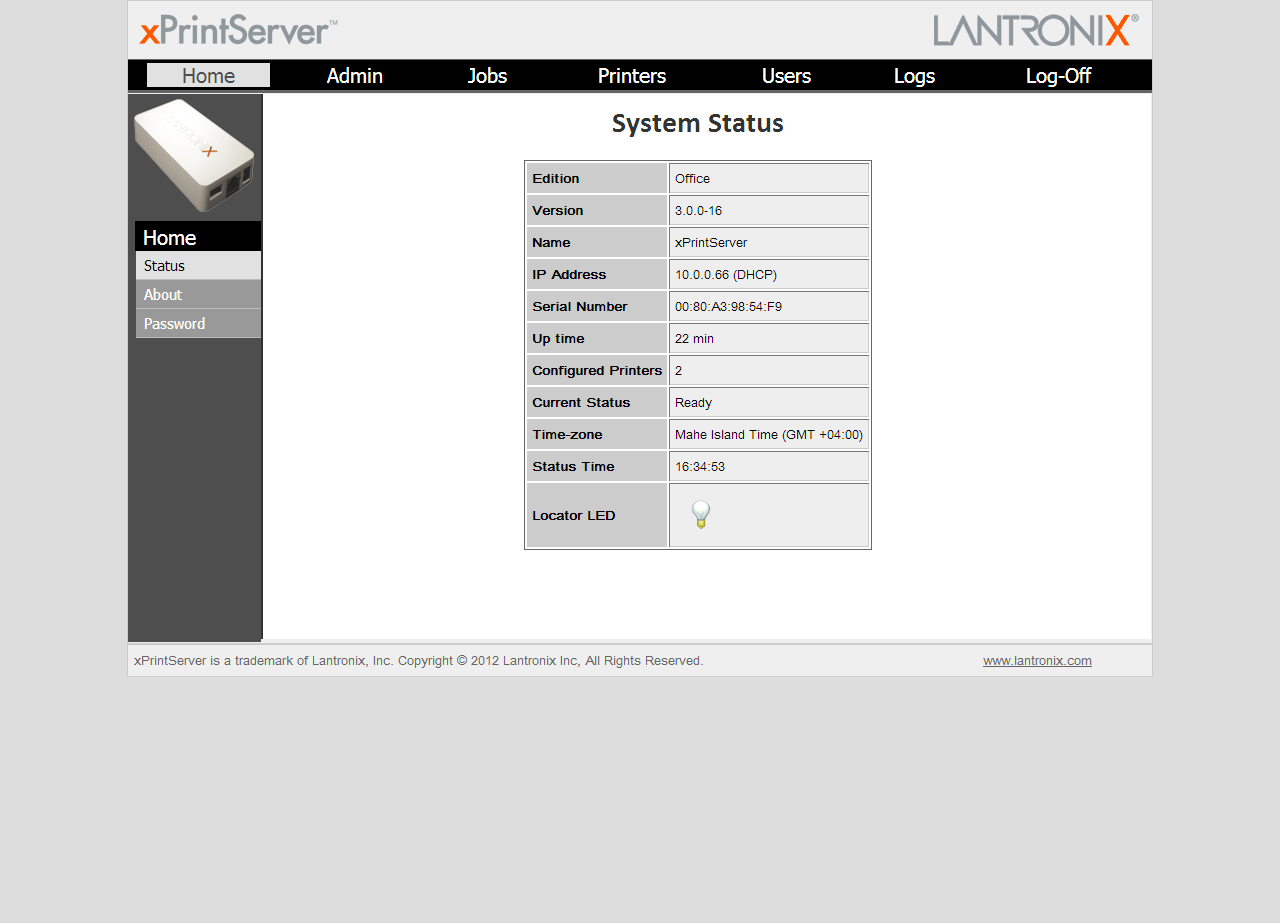Viewport: 1280px width, 923px height.
Task: Toggle the Locator LED light bulb
Action: 701,514
